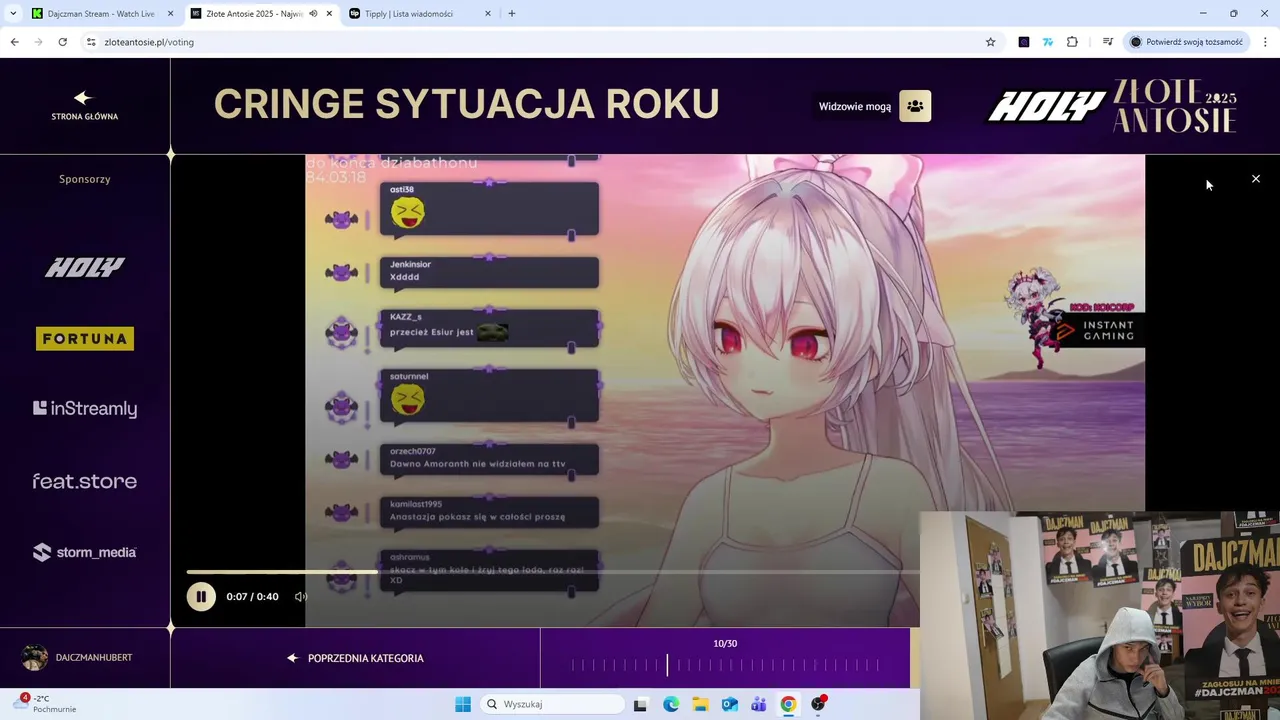This screenshot has width=1280, height=720.
Task: Click the address bar URL field
Action: coord(540,42)
